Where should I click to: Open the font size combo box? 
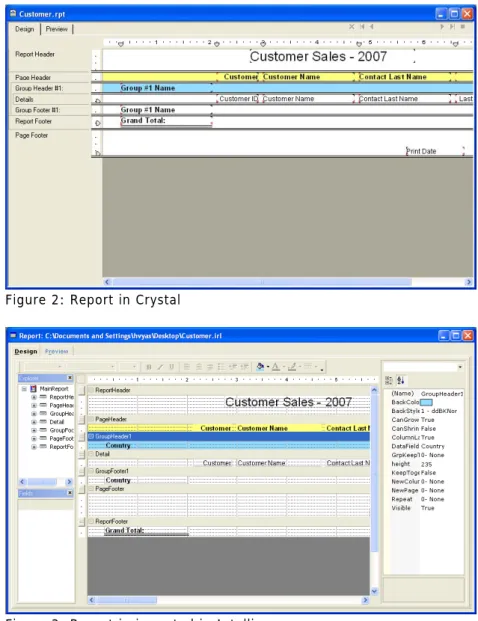(x=129, y=367)
